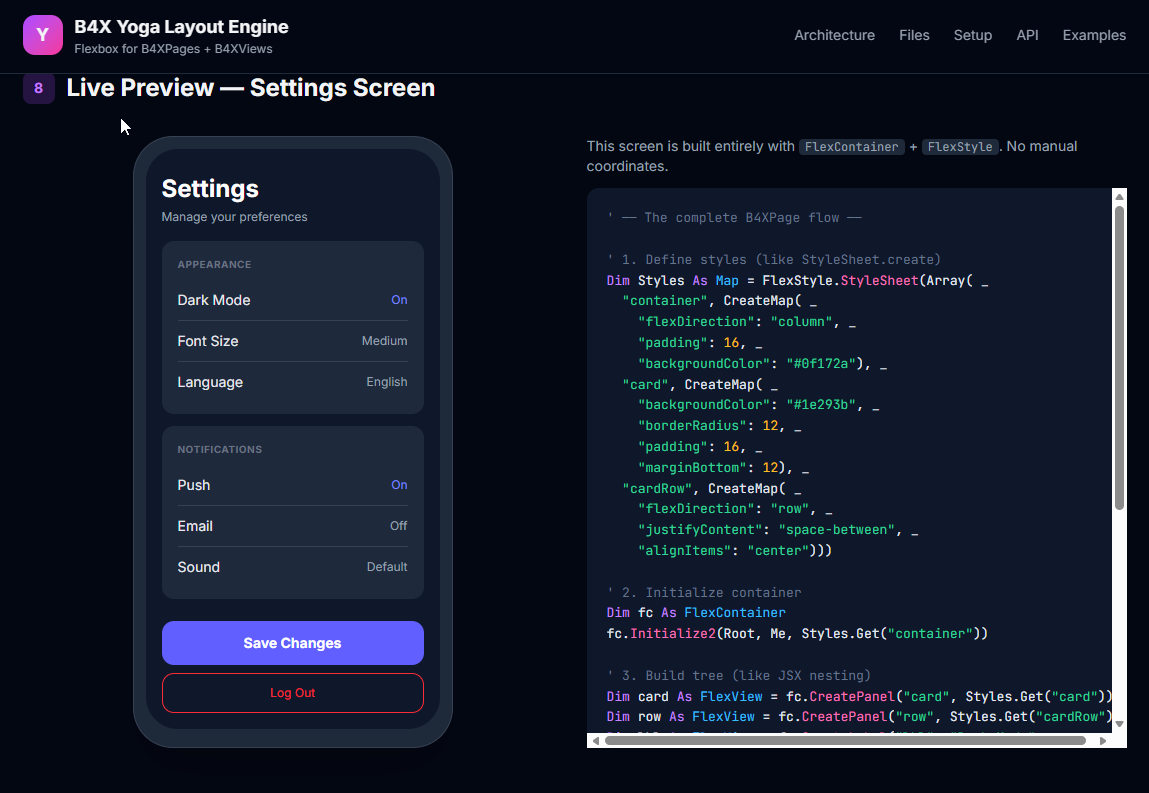
Task: Click the "#1e293b" color value in code
Action: tap(821, 405)
